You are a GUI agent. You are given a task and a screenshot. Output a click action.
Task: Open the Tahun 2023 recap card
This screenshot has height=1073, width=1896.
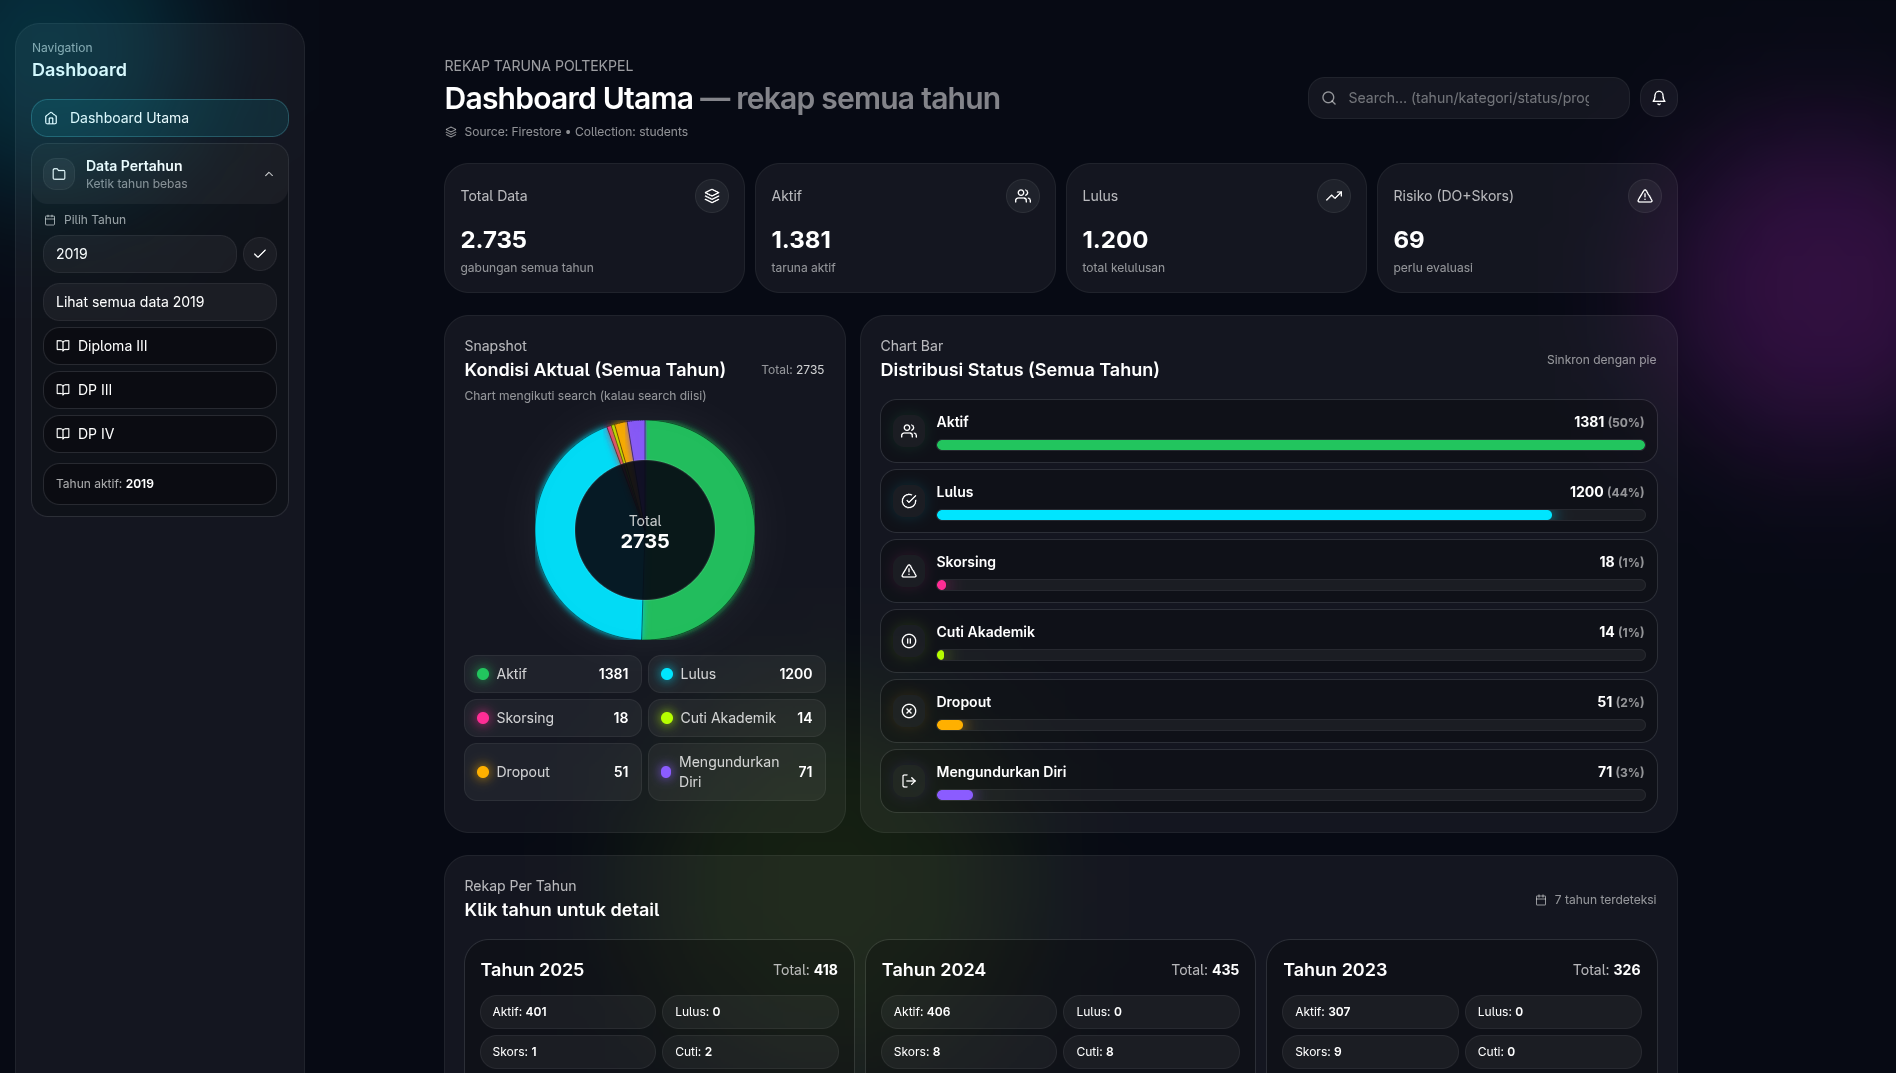[x=1461, y=1005]
